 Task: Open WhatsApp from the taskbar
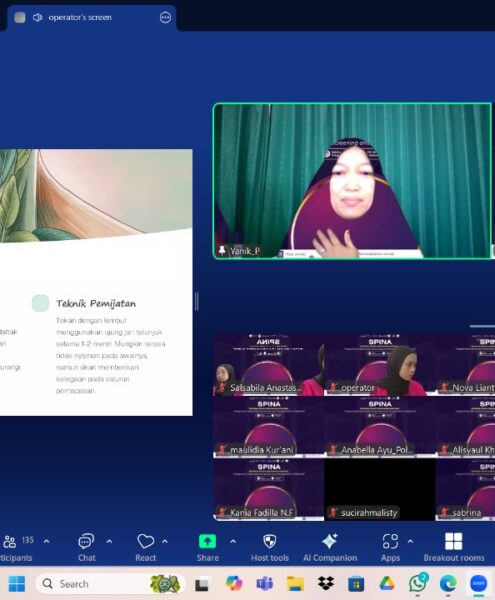[417, 584]
